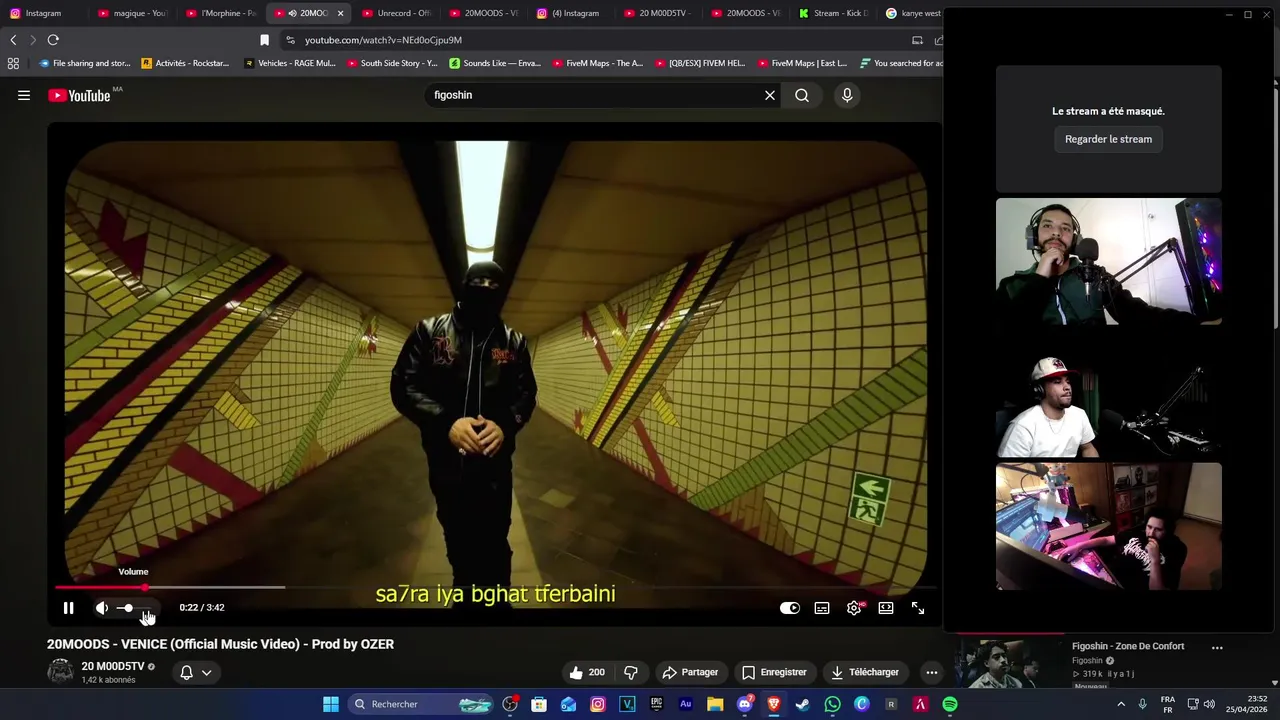Click the top bearded streamer webcam tile

pos(1108,261)
